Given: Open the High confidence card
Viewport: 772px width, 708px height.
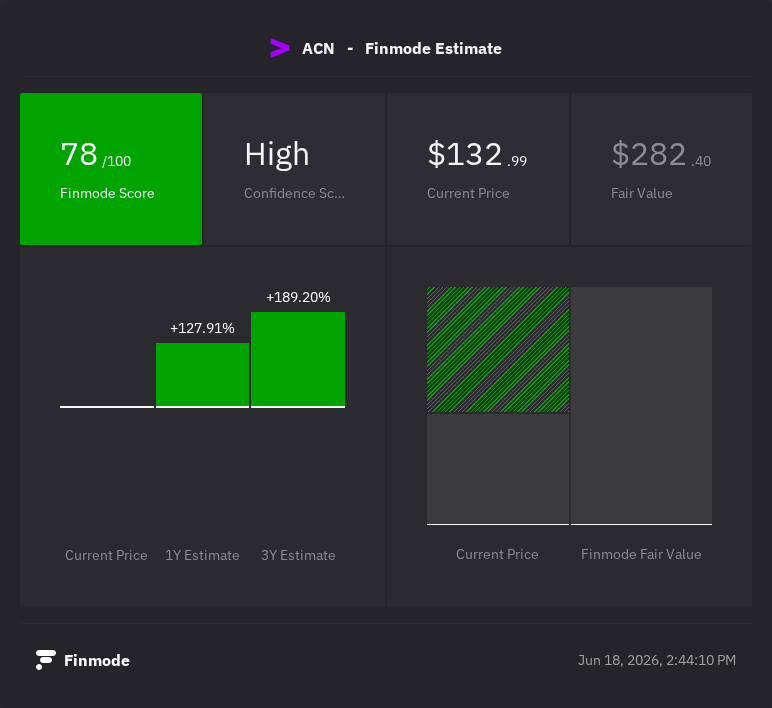Looking at the screenshot, I should (x=294, y=169).
